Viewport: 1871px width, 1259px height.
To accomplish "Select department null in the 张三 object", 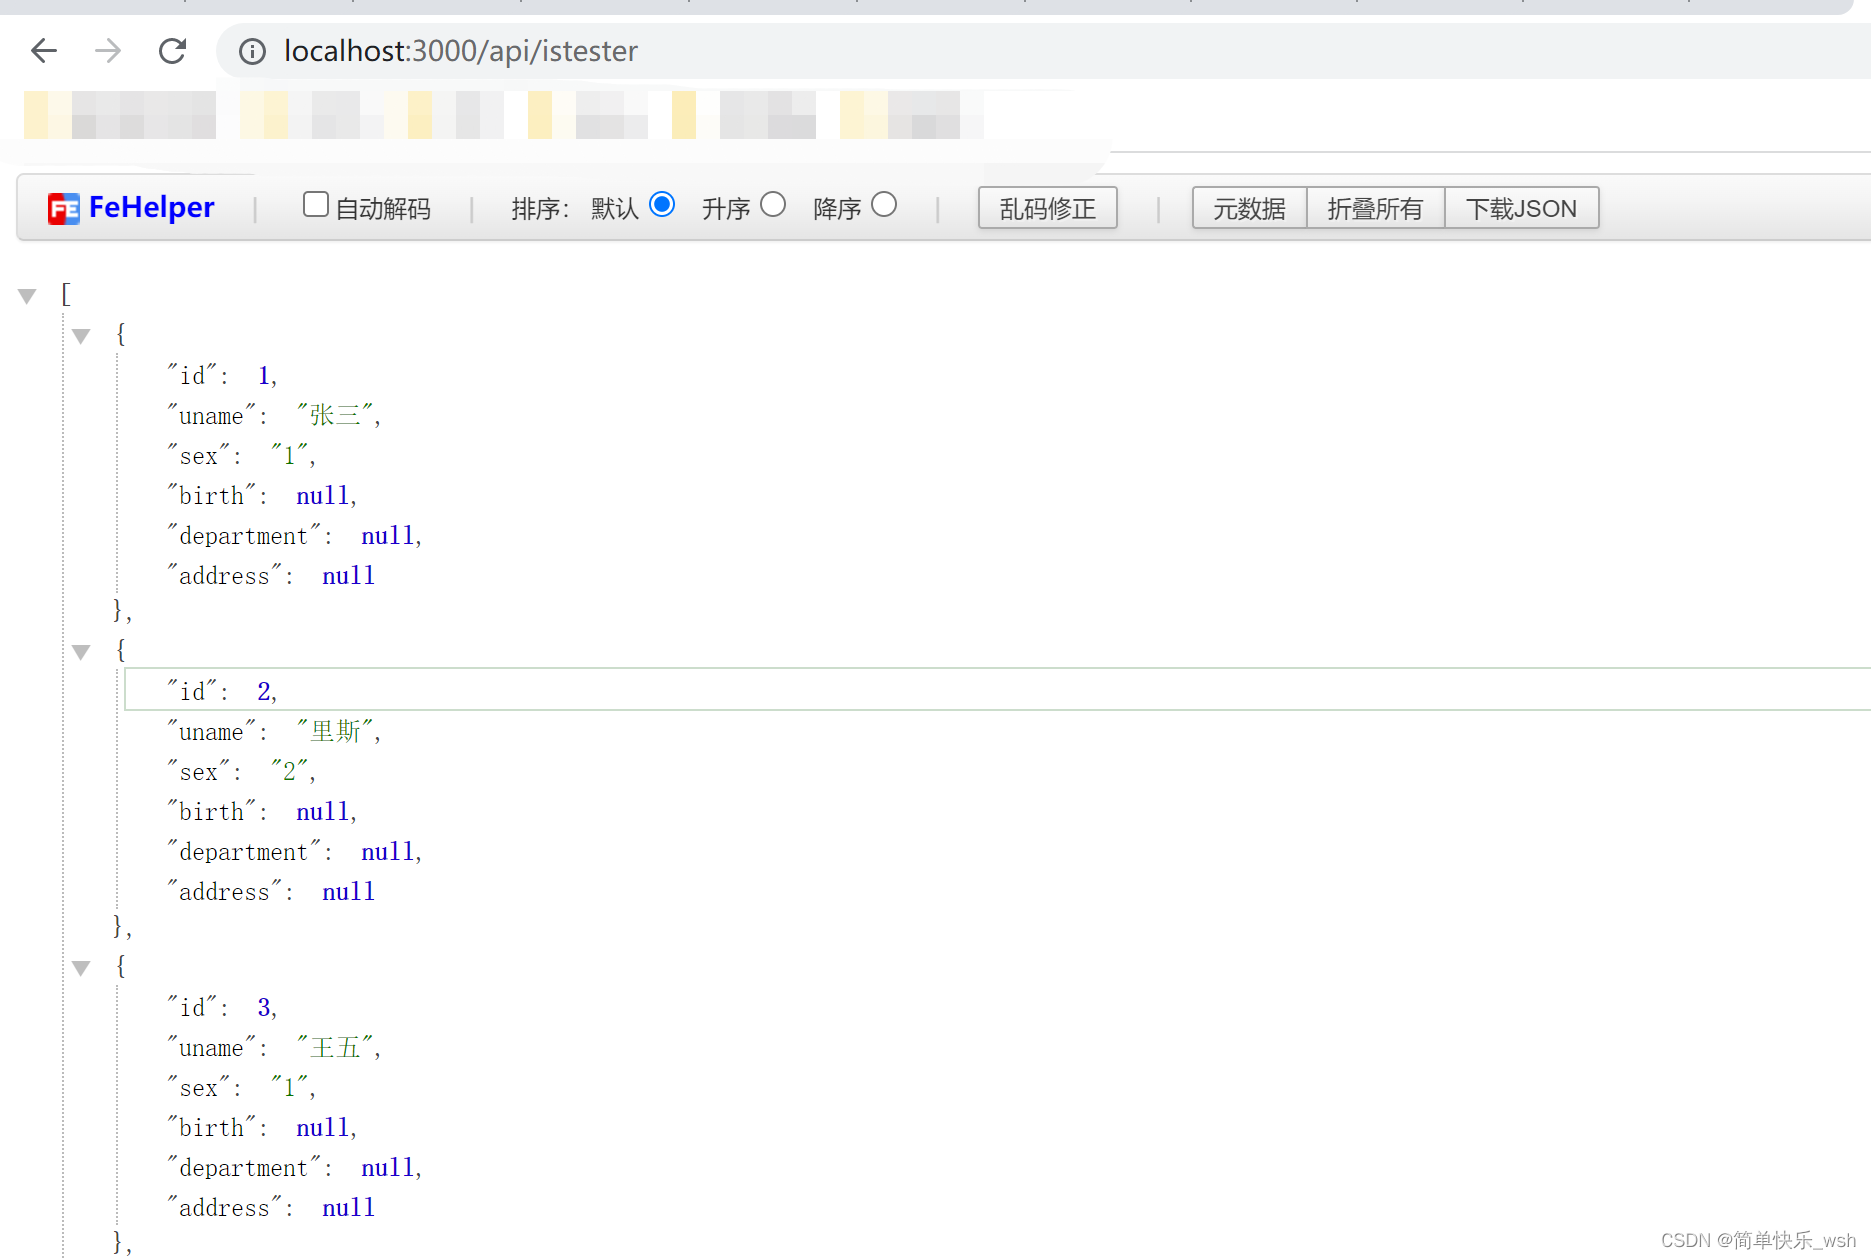I will (388, 535).
